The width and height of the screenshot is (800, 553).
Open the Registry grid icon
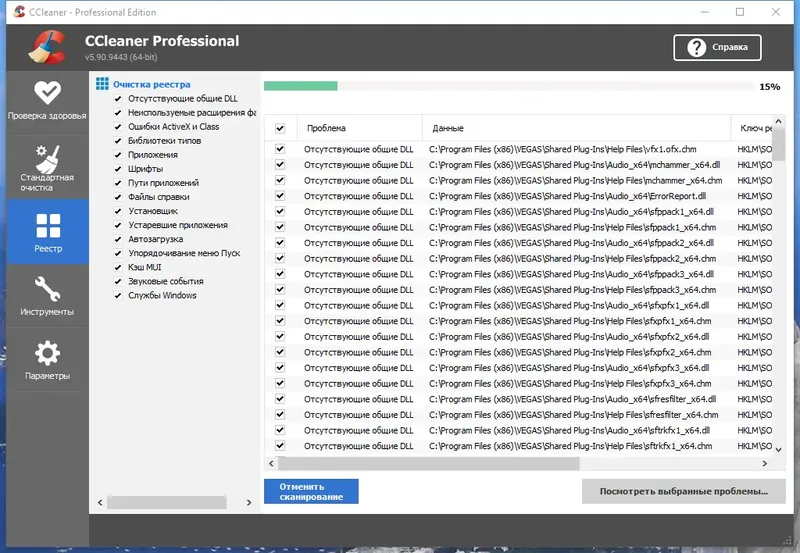47,226
